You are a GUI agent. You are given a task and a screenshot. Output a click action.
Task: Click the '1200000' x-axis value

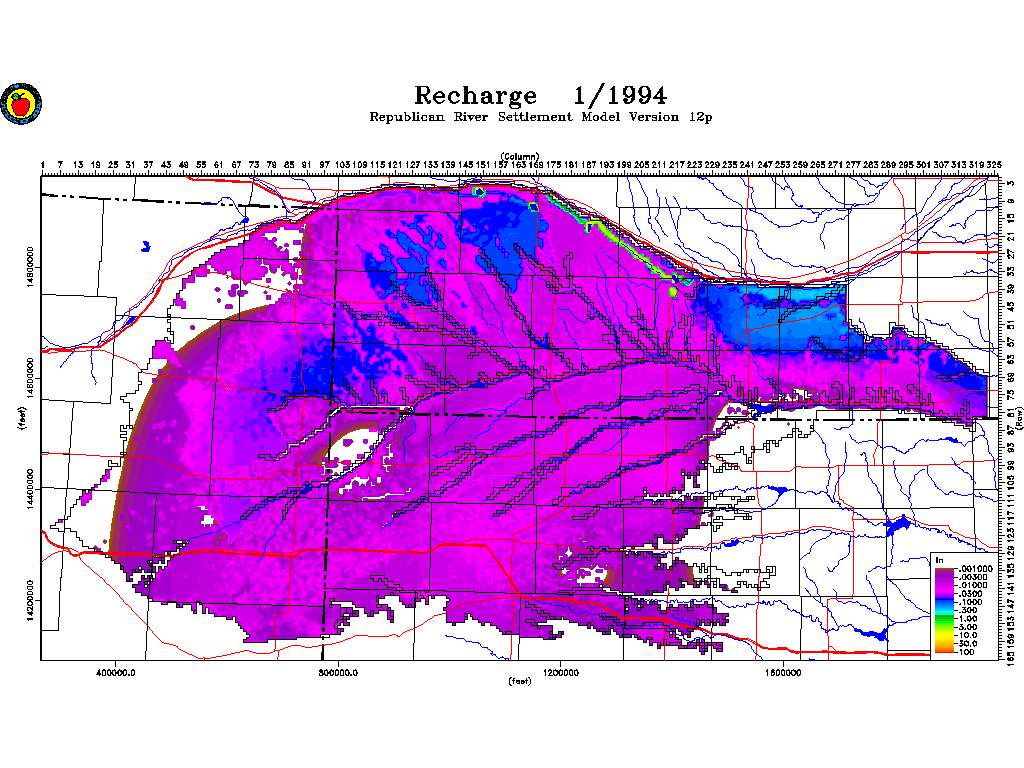tap(560, 673)
